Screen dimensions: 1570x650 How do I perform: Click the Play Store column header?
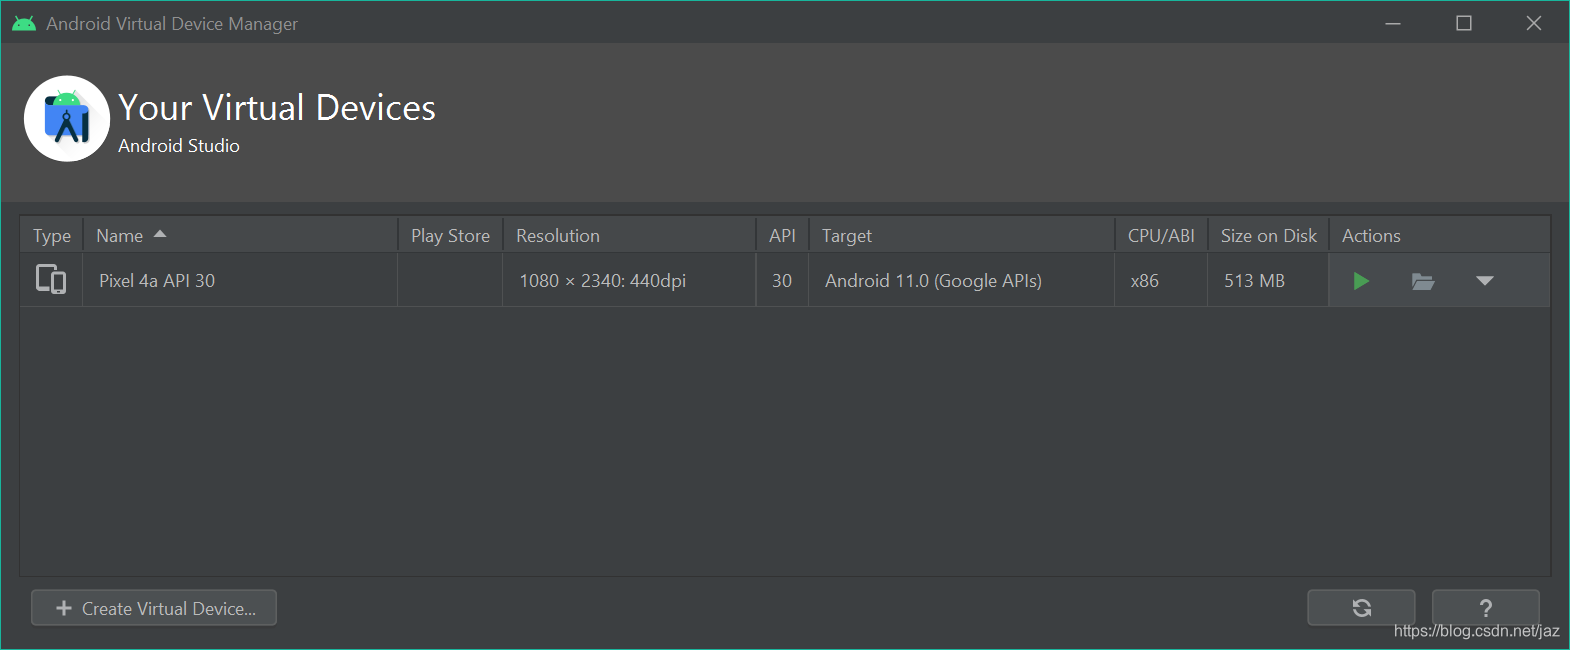point(450,236)
